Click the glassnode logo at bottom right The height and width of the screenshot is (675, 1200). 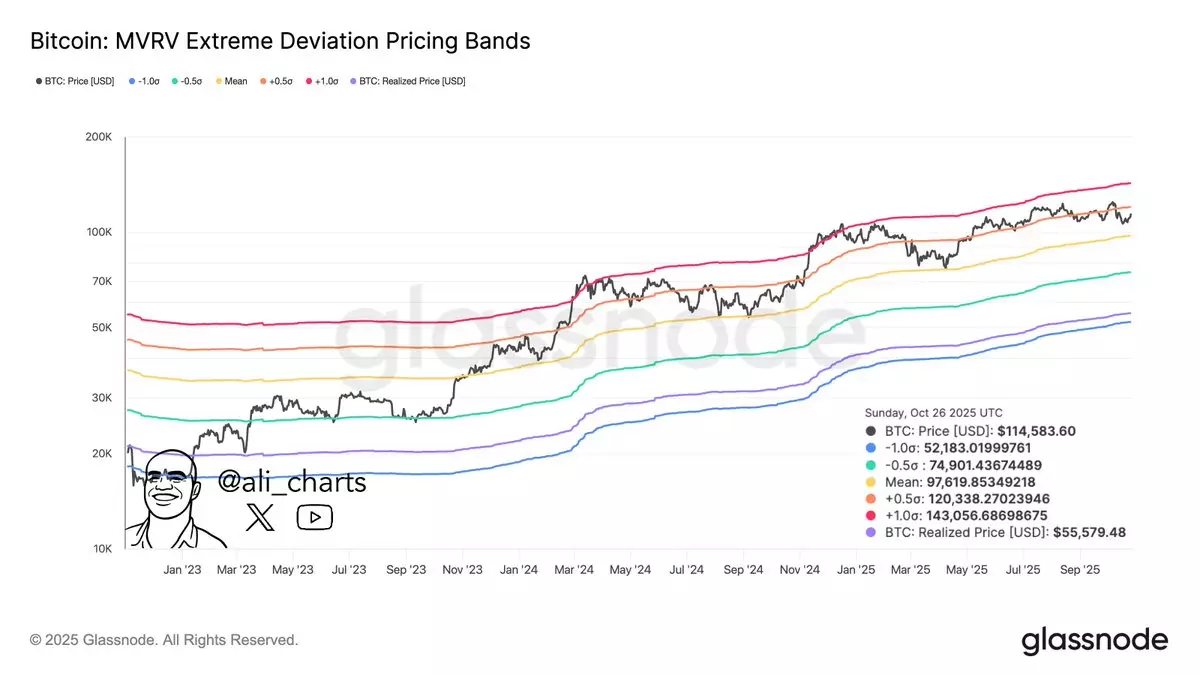point(1094,641)
